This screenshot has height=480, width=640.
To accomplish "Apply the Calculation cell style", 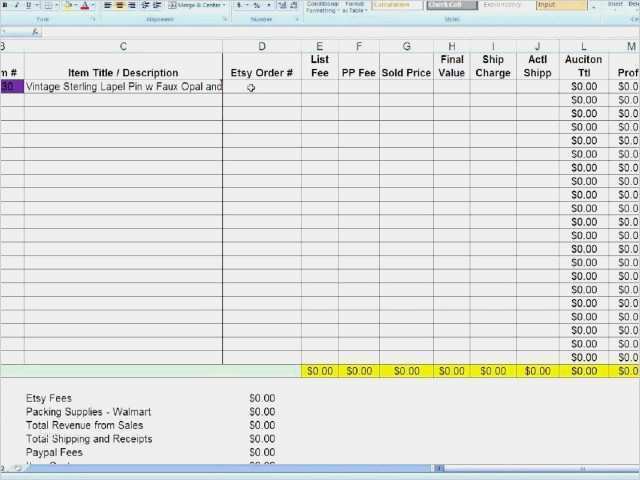I will 397,5.
